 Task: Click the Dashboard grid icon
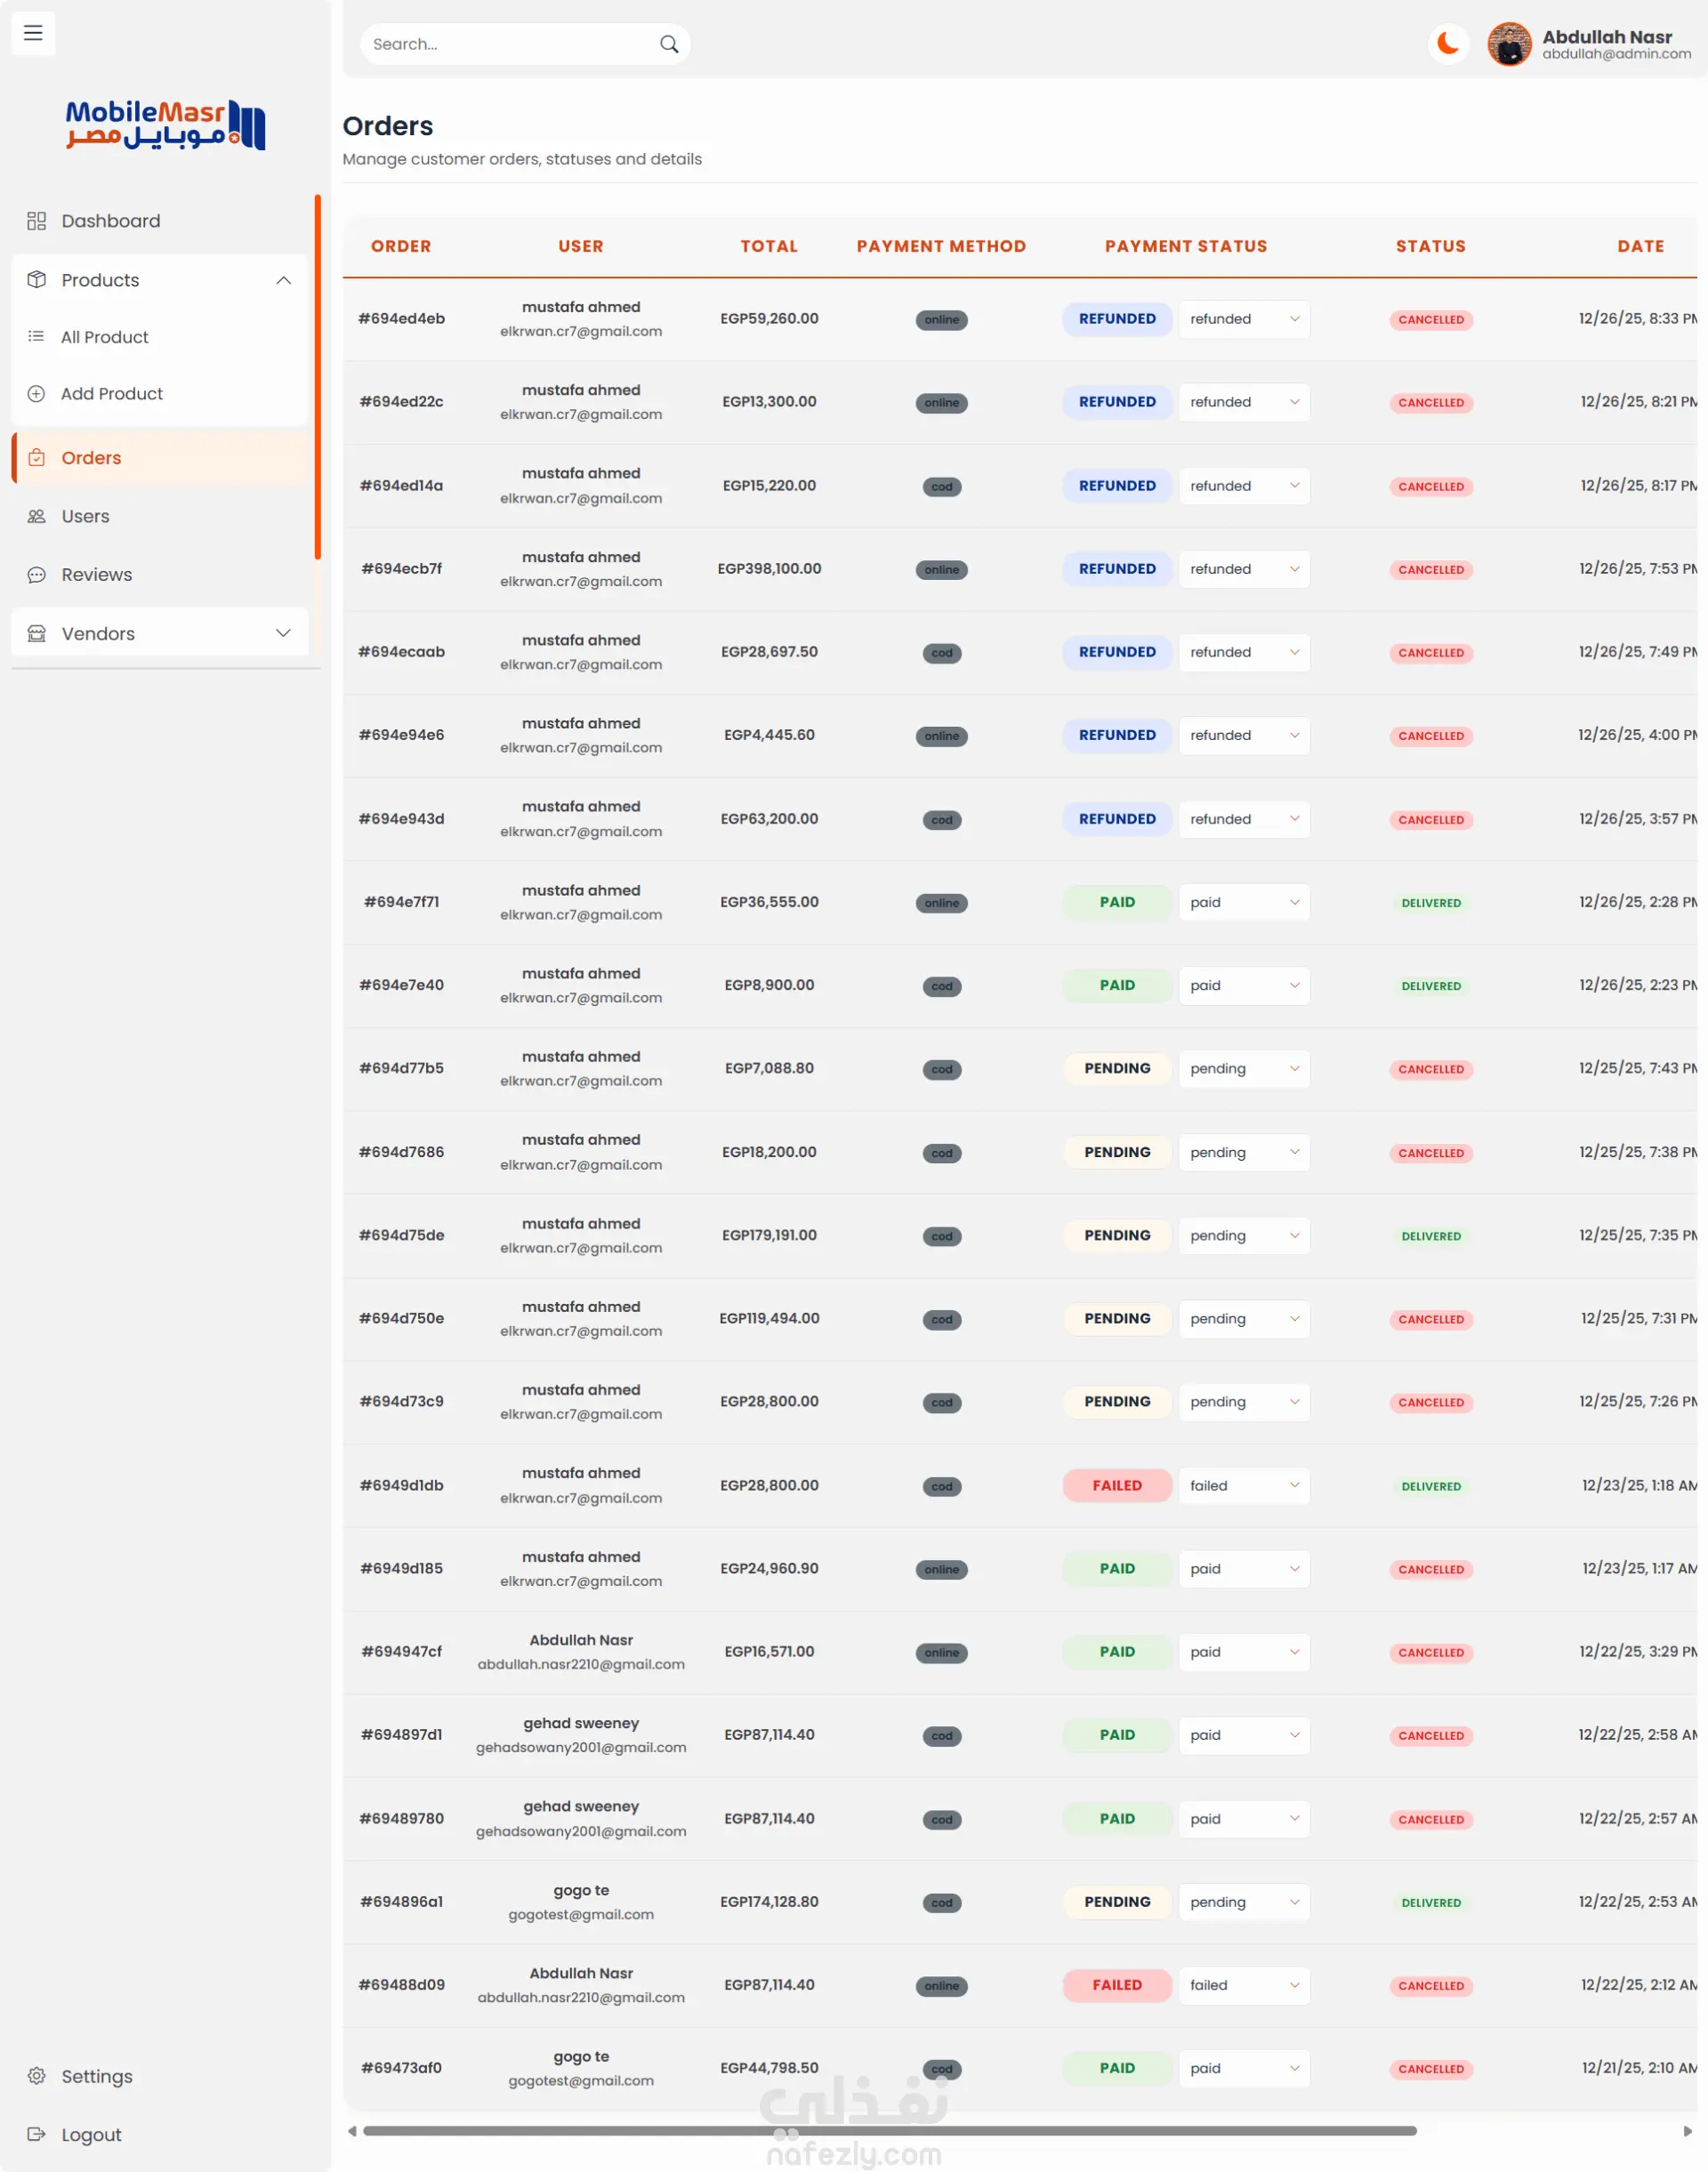[x=37, y=221]
